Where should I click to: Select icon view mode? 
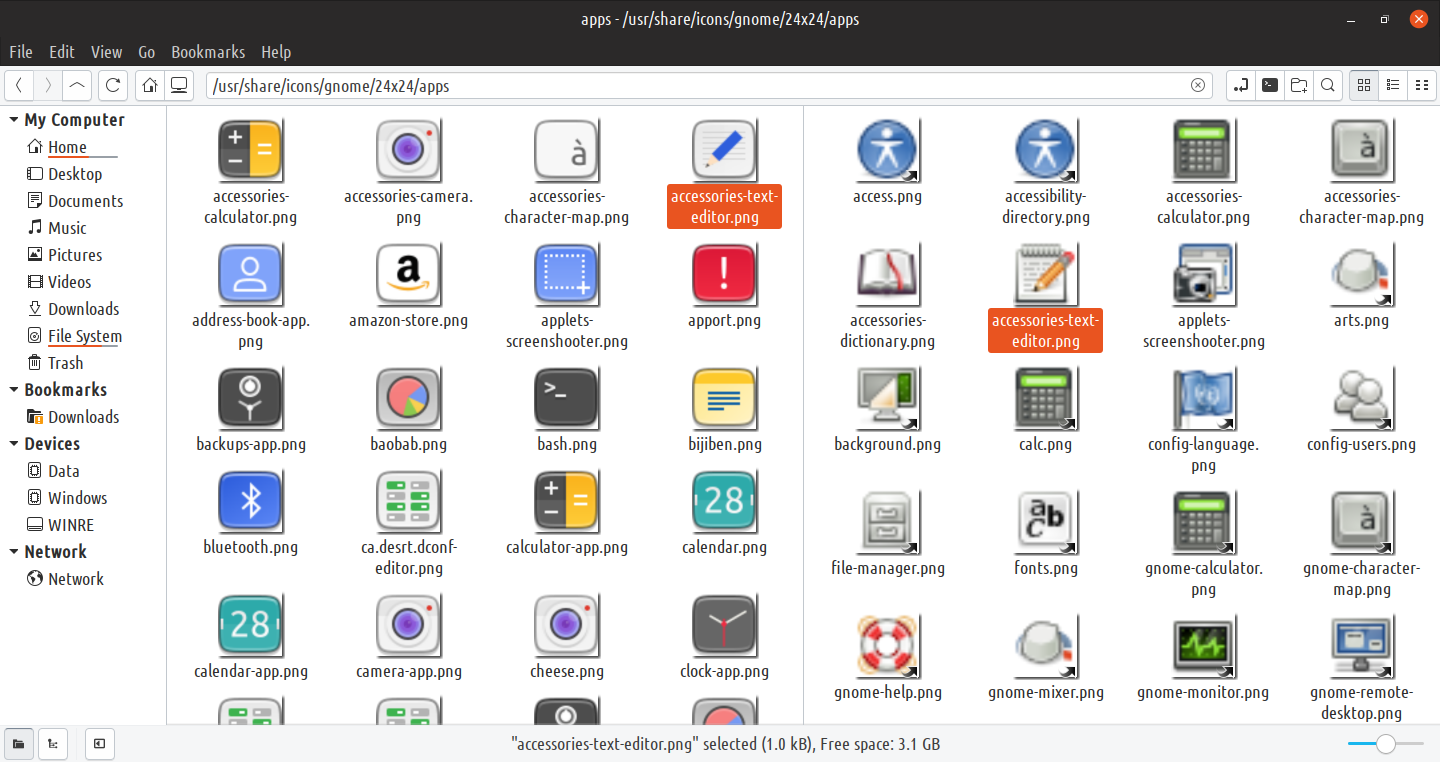click(x=1363, y=85)
